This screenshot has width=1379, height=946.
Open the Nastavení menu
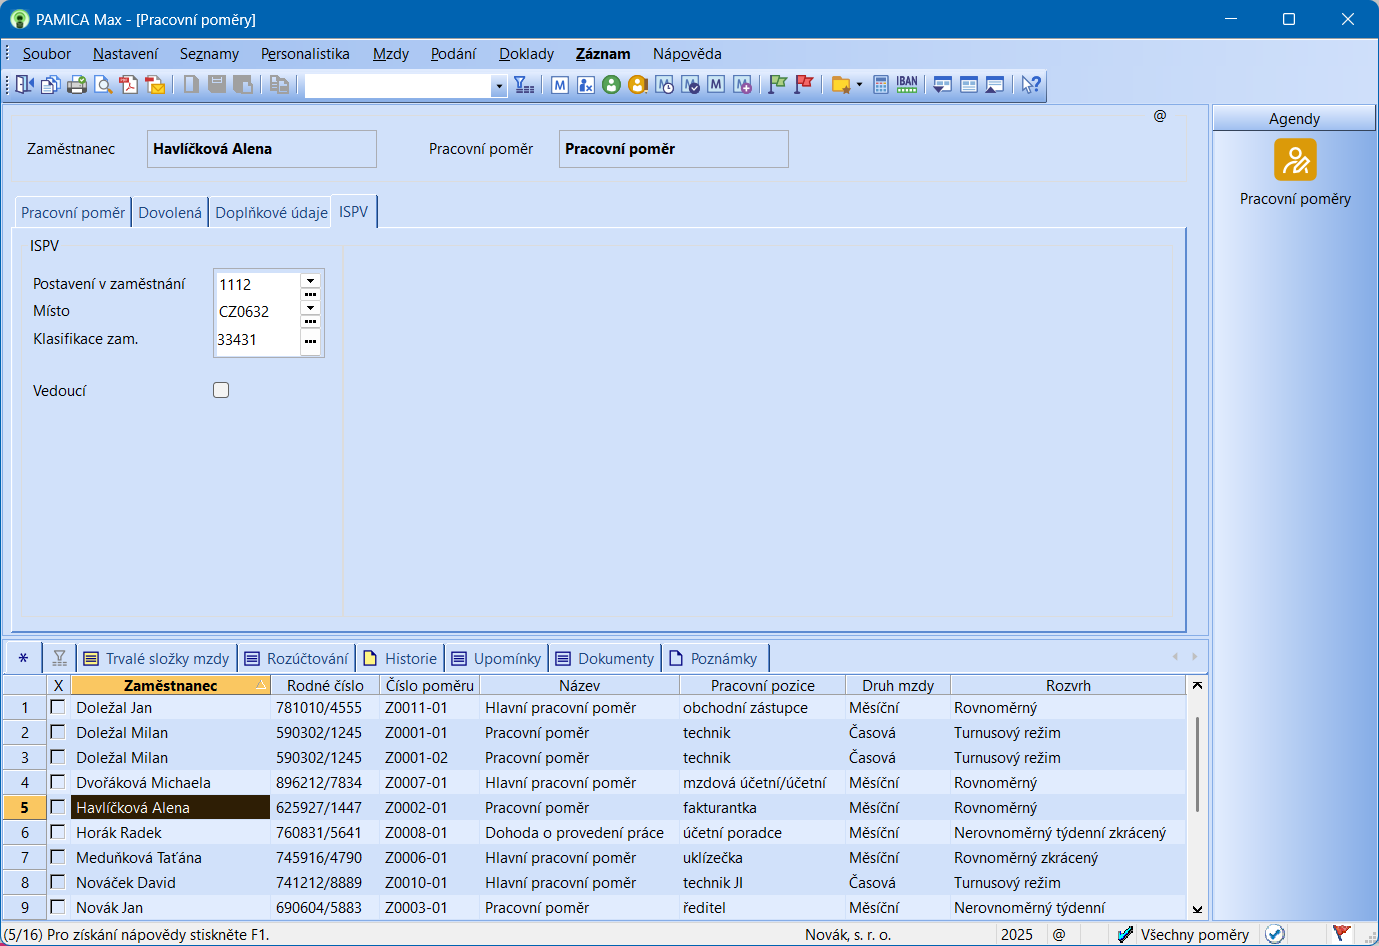click(x=125, y=54)
